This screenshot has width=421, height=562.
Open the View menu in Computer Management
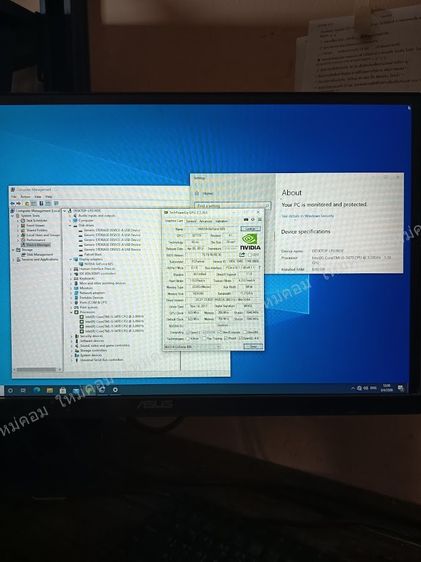(38, 197)
